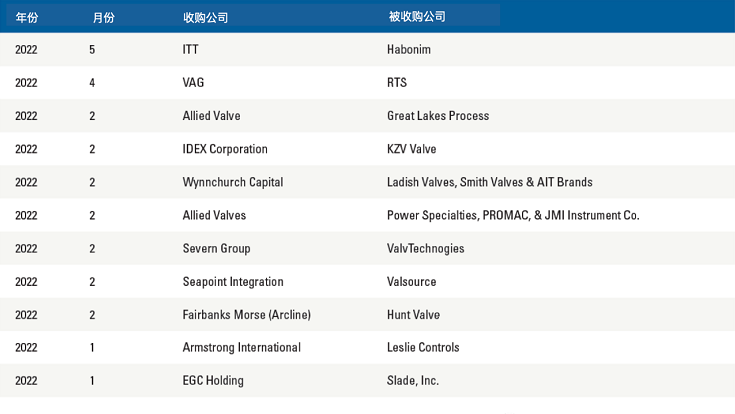Viewport: 735px width, 414px height.
Task: Click the RTS acquired company cell
Action: point(397,83)
